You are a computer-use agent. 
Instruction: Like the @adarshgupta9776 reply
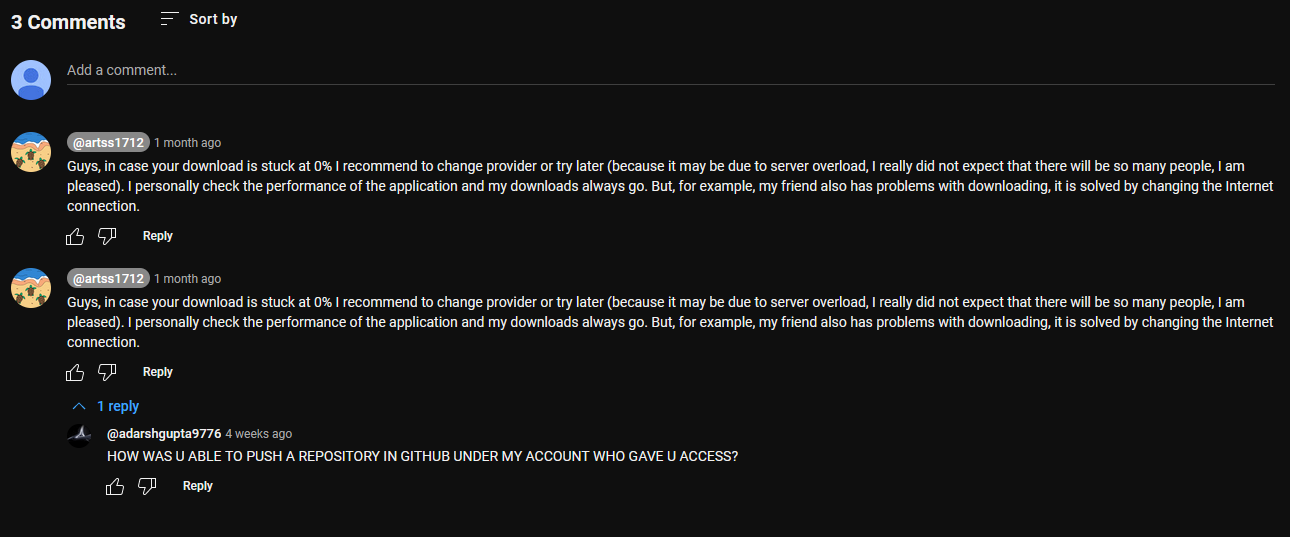115,486
